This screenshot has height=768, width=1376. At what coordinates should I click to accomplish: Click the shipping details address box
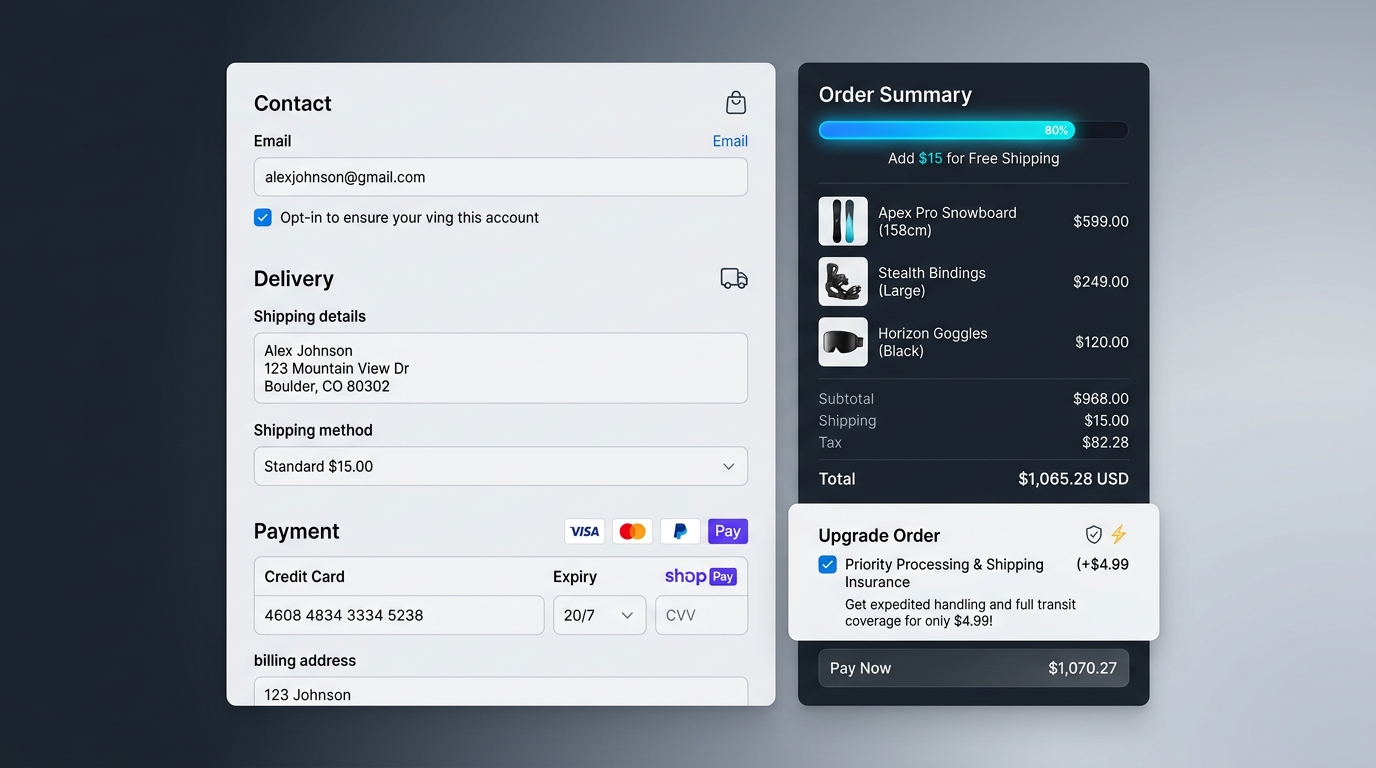[501, 368]
